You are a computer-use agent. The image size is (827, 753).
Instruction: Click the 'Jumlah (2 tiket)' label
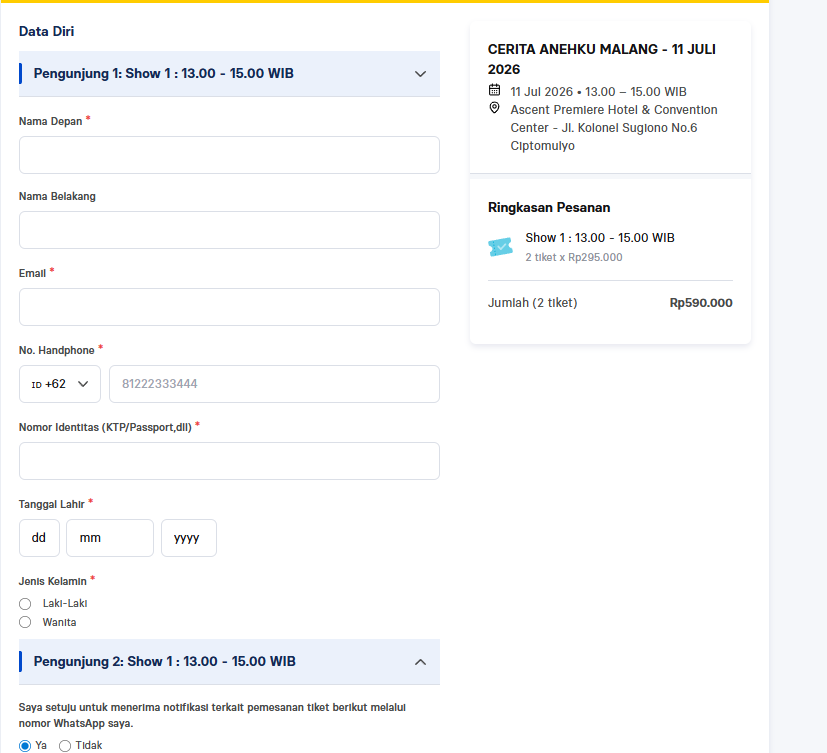click(x=533, y=303)
